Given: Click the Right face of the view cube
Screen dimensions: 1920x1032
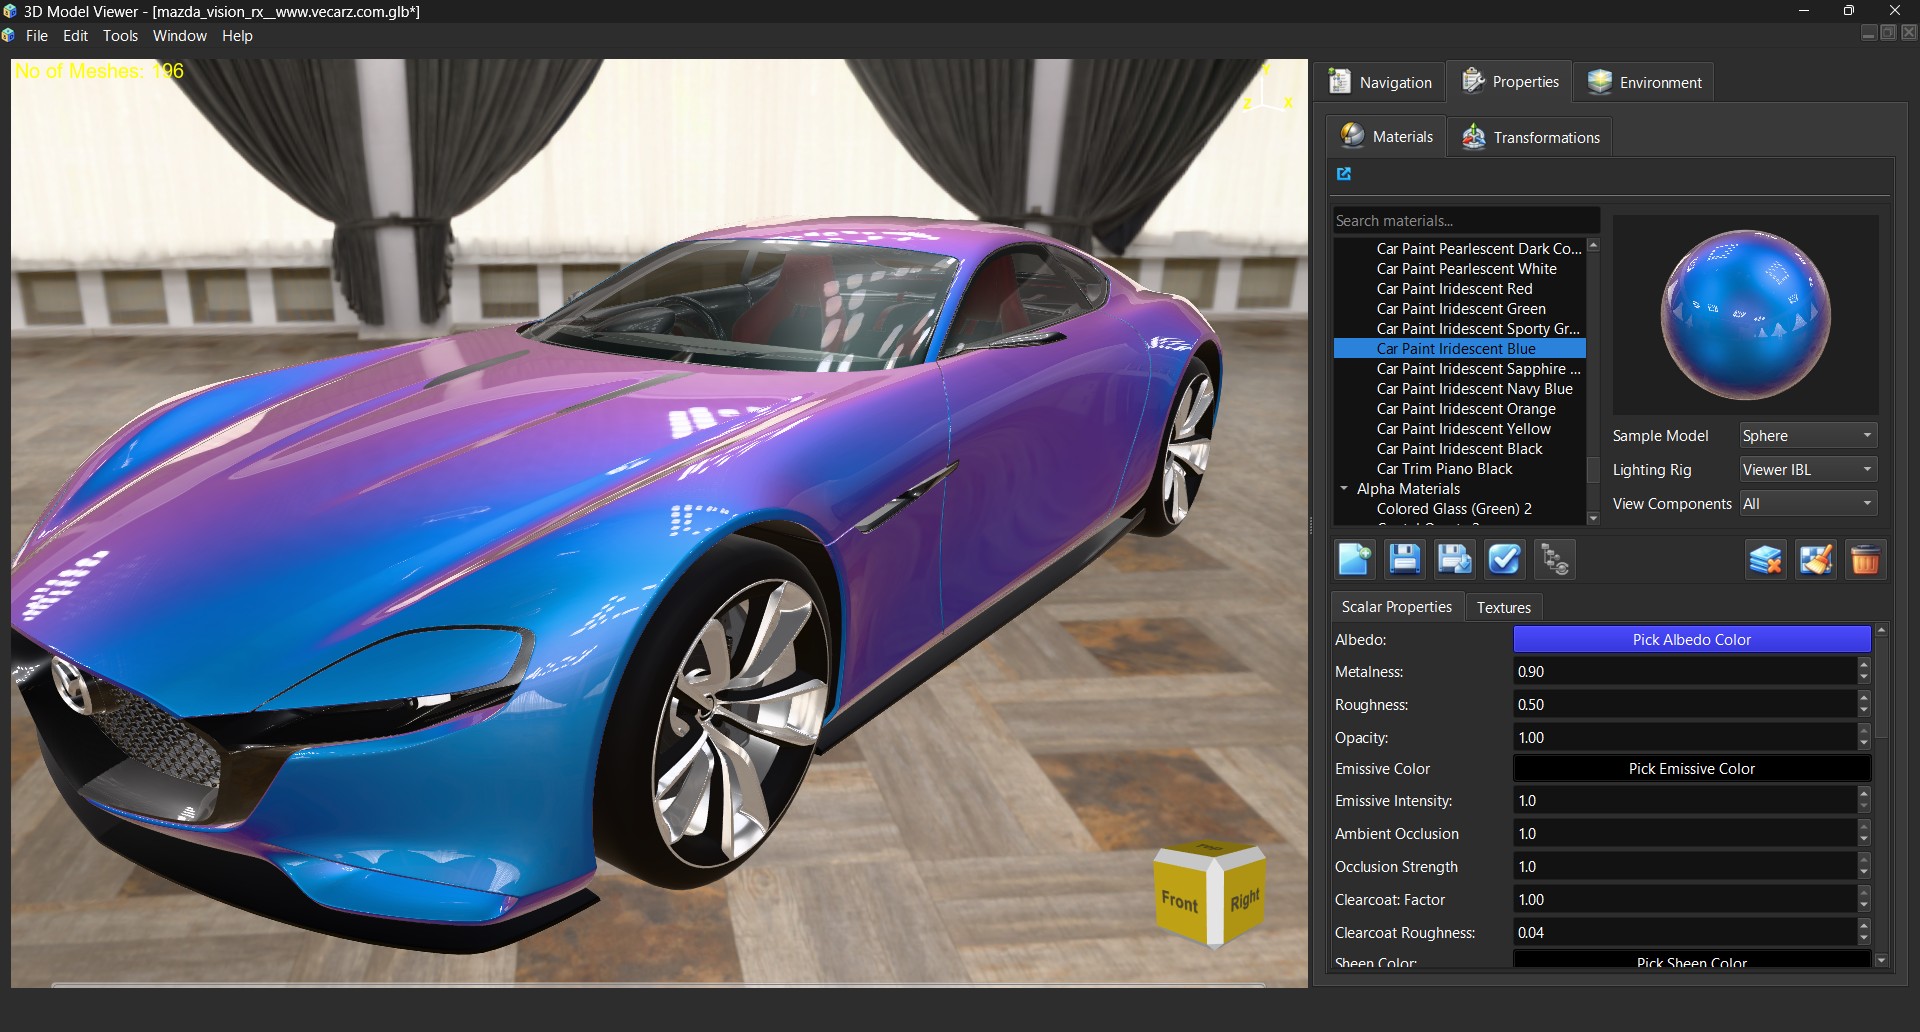Looking at the screenshot, I should [x=1245, y=900].
